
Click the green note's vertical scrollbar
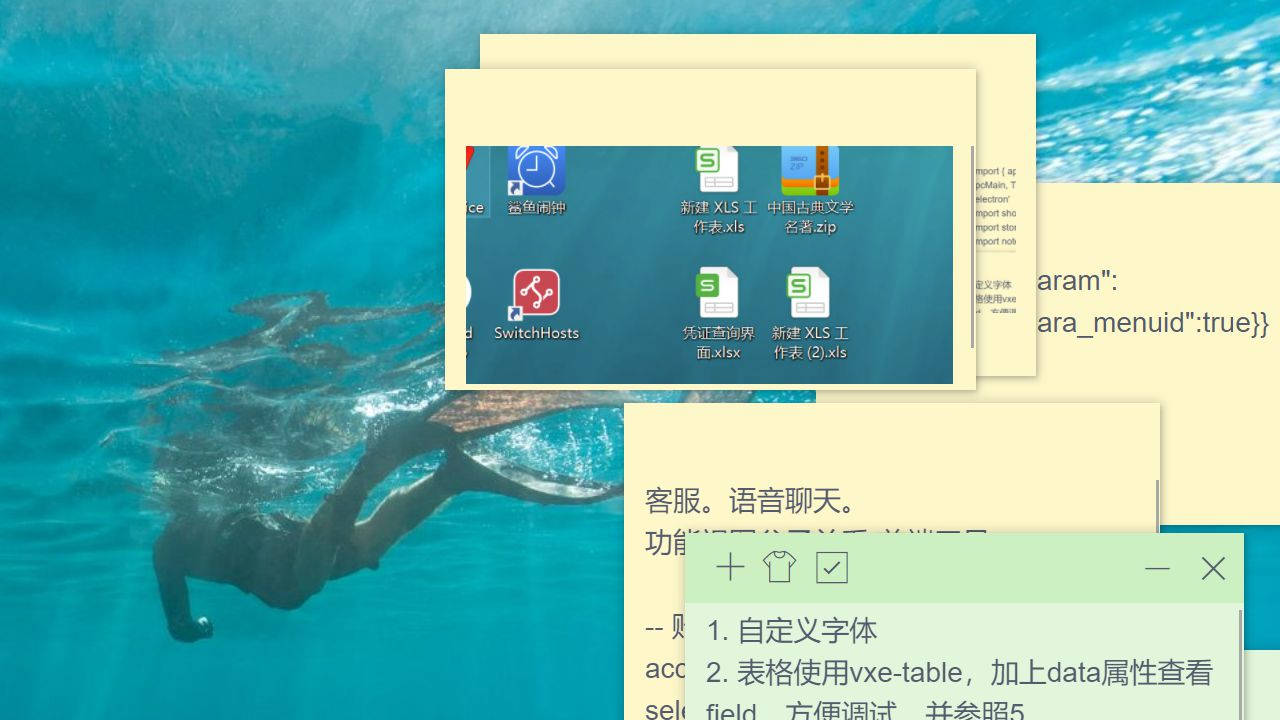(1240, 660)
